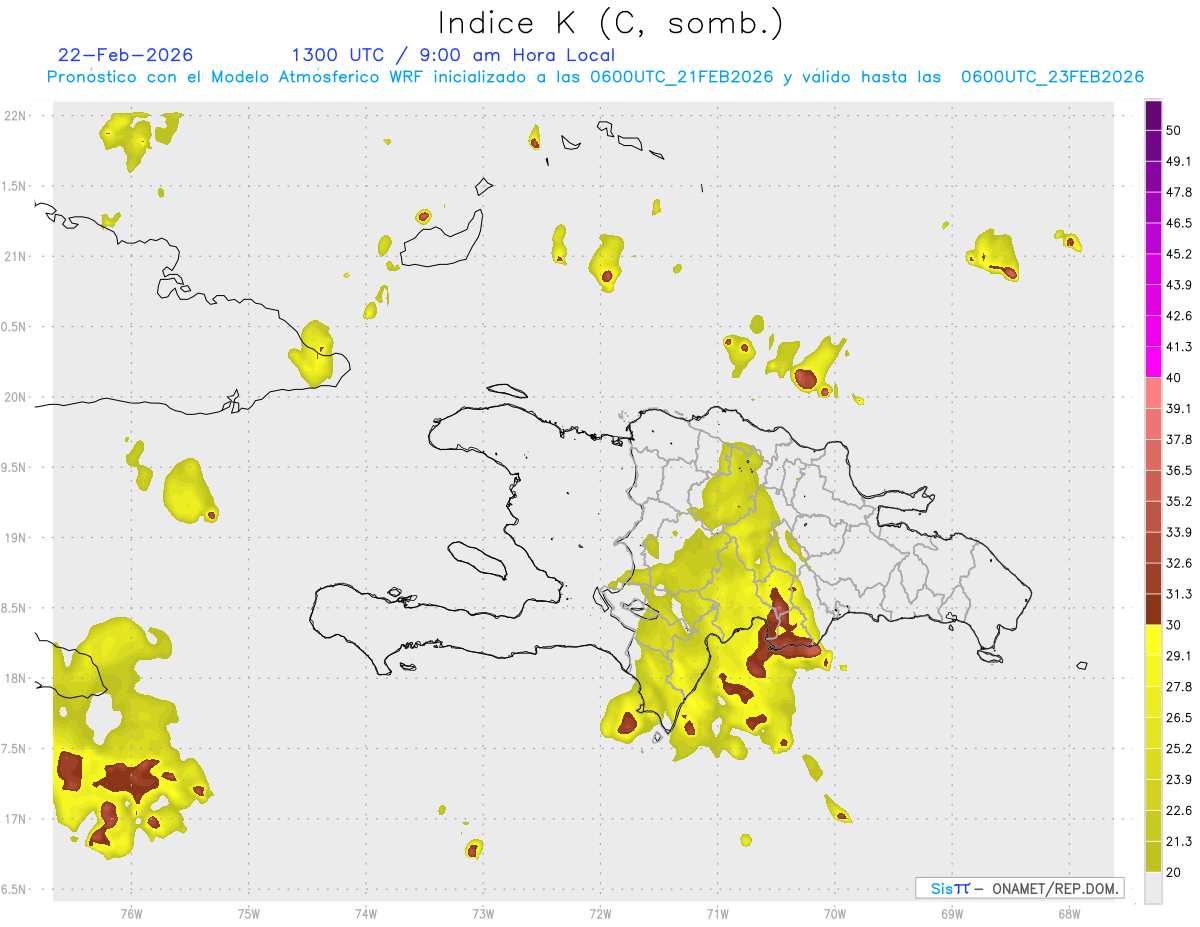Select the 29.1 color scale value
The image size is (1200, 927).
(1179, 656)
